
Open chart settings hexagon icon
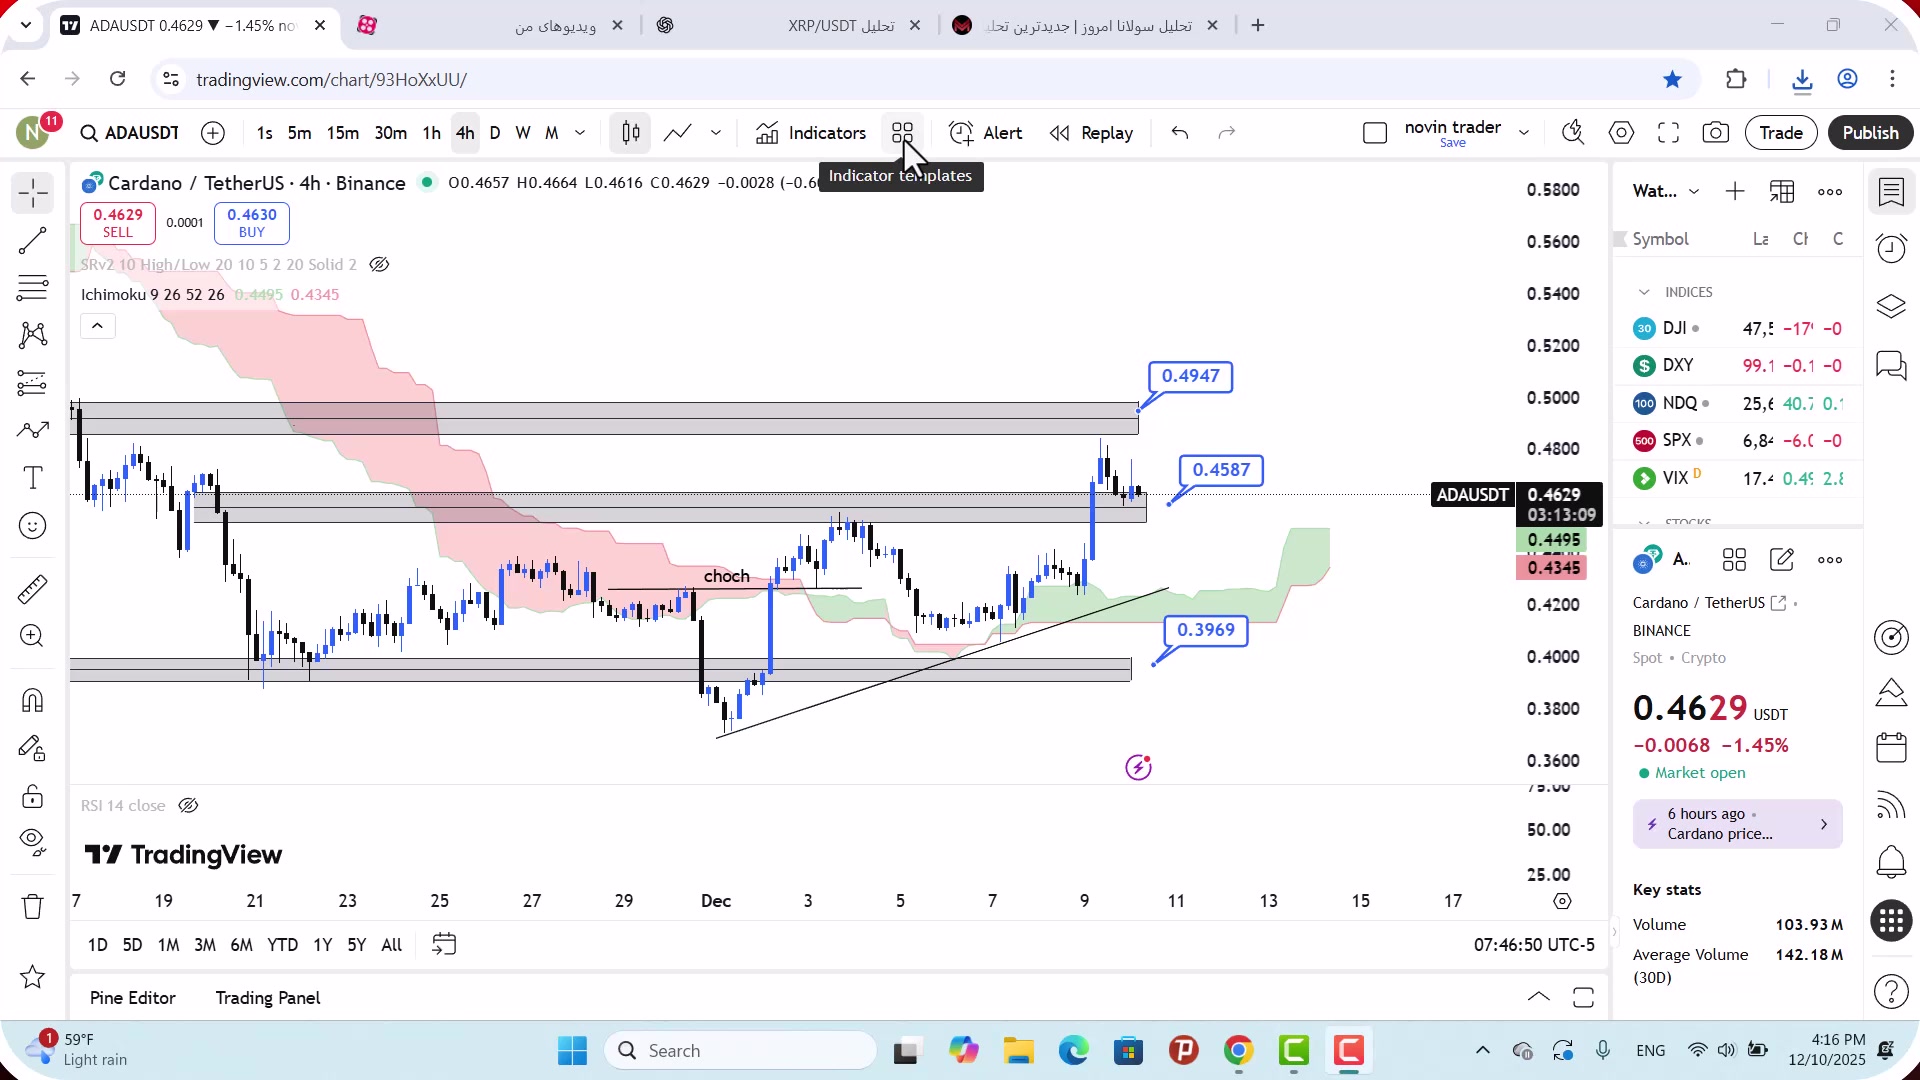coord(1622,133)
